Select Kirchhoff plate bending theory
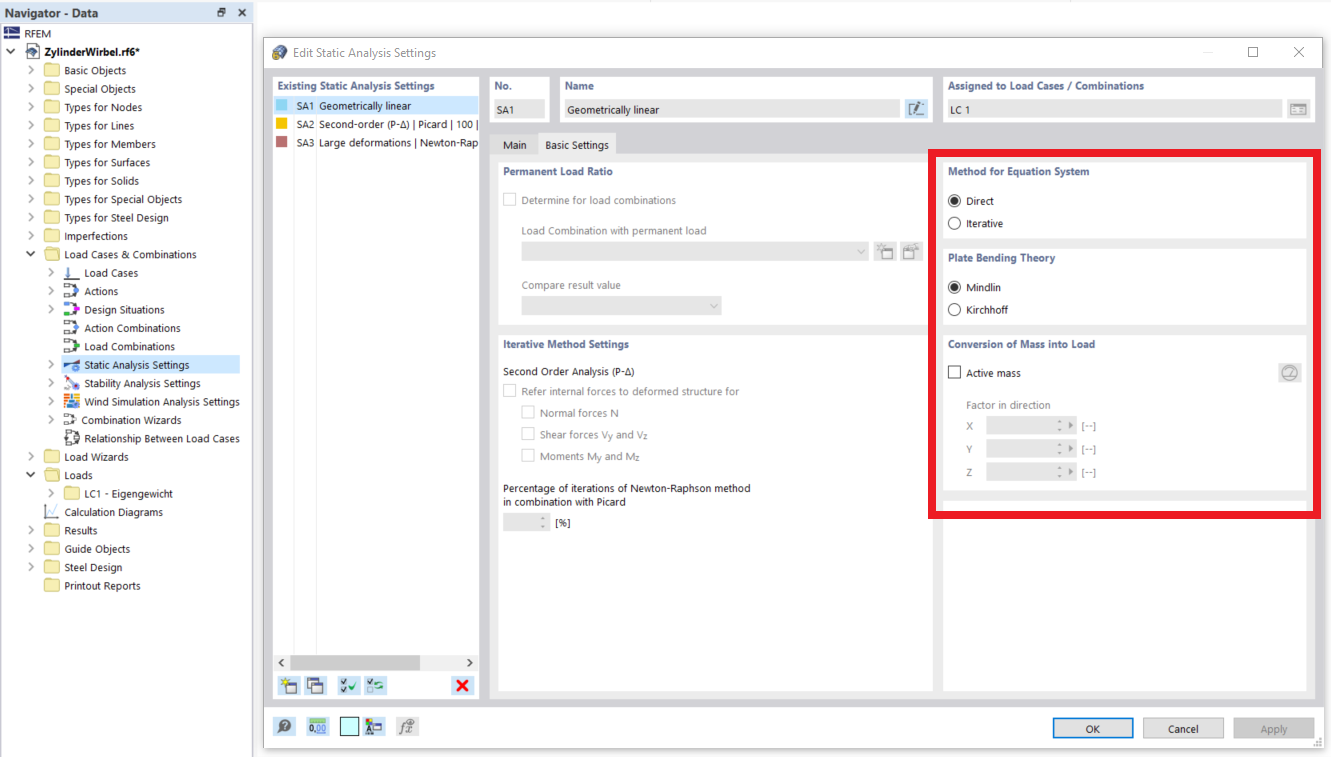This screenshot has width=1333, height=757. click(x=956, y=309)
